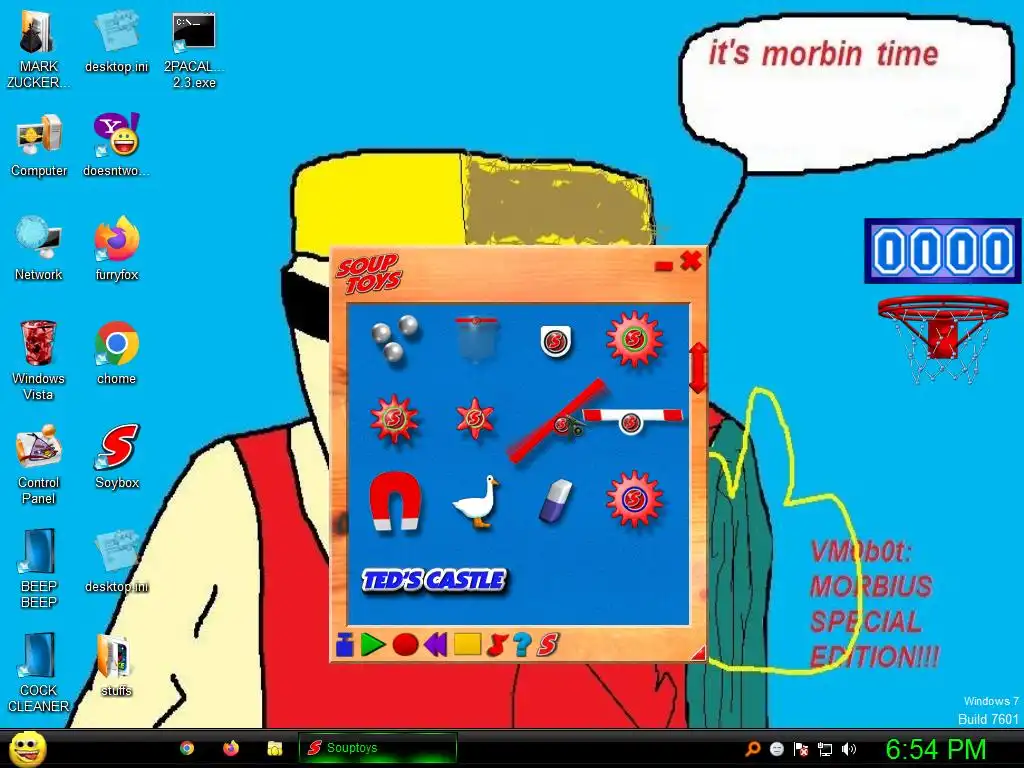This screenshot has width=1024, height=768.
Task: Open the smiley face Start button
Action: tap(27, 748)
